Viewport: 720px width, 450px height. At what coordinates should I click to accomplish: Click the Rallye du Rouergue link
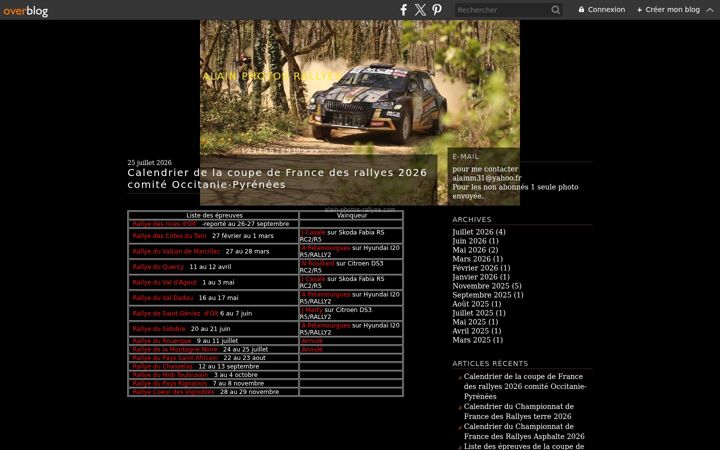pyautogui.click(x=162, y=341)
